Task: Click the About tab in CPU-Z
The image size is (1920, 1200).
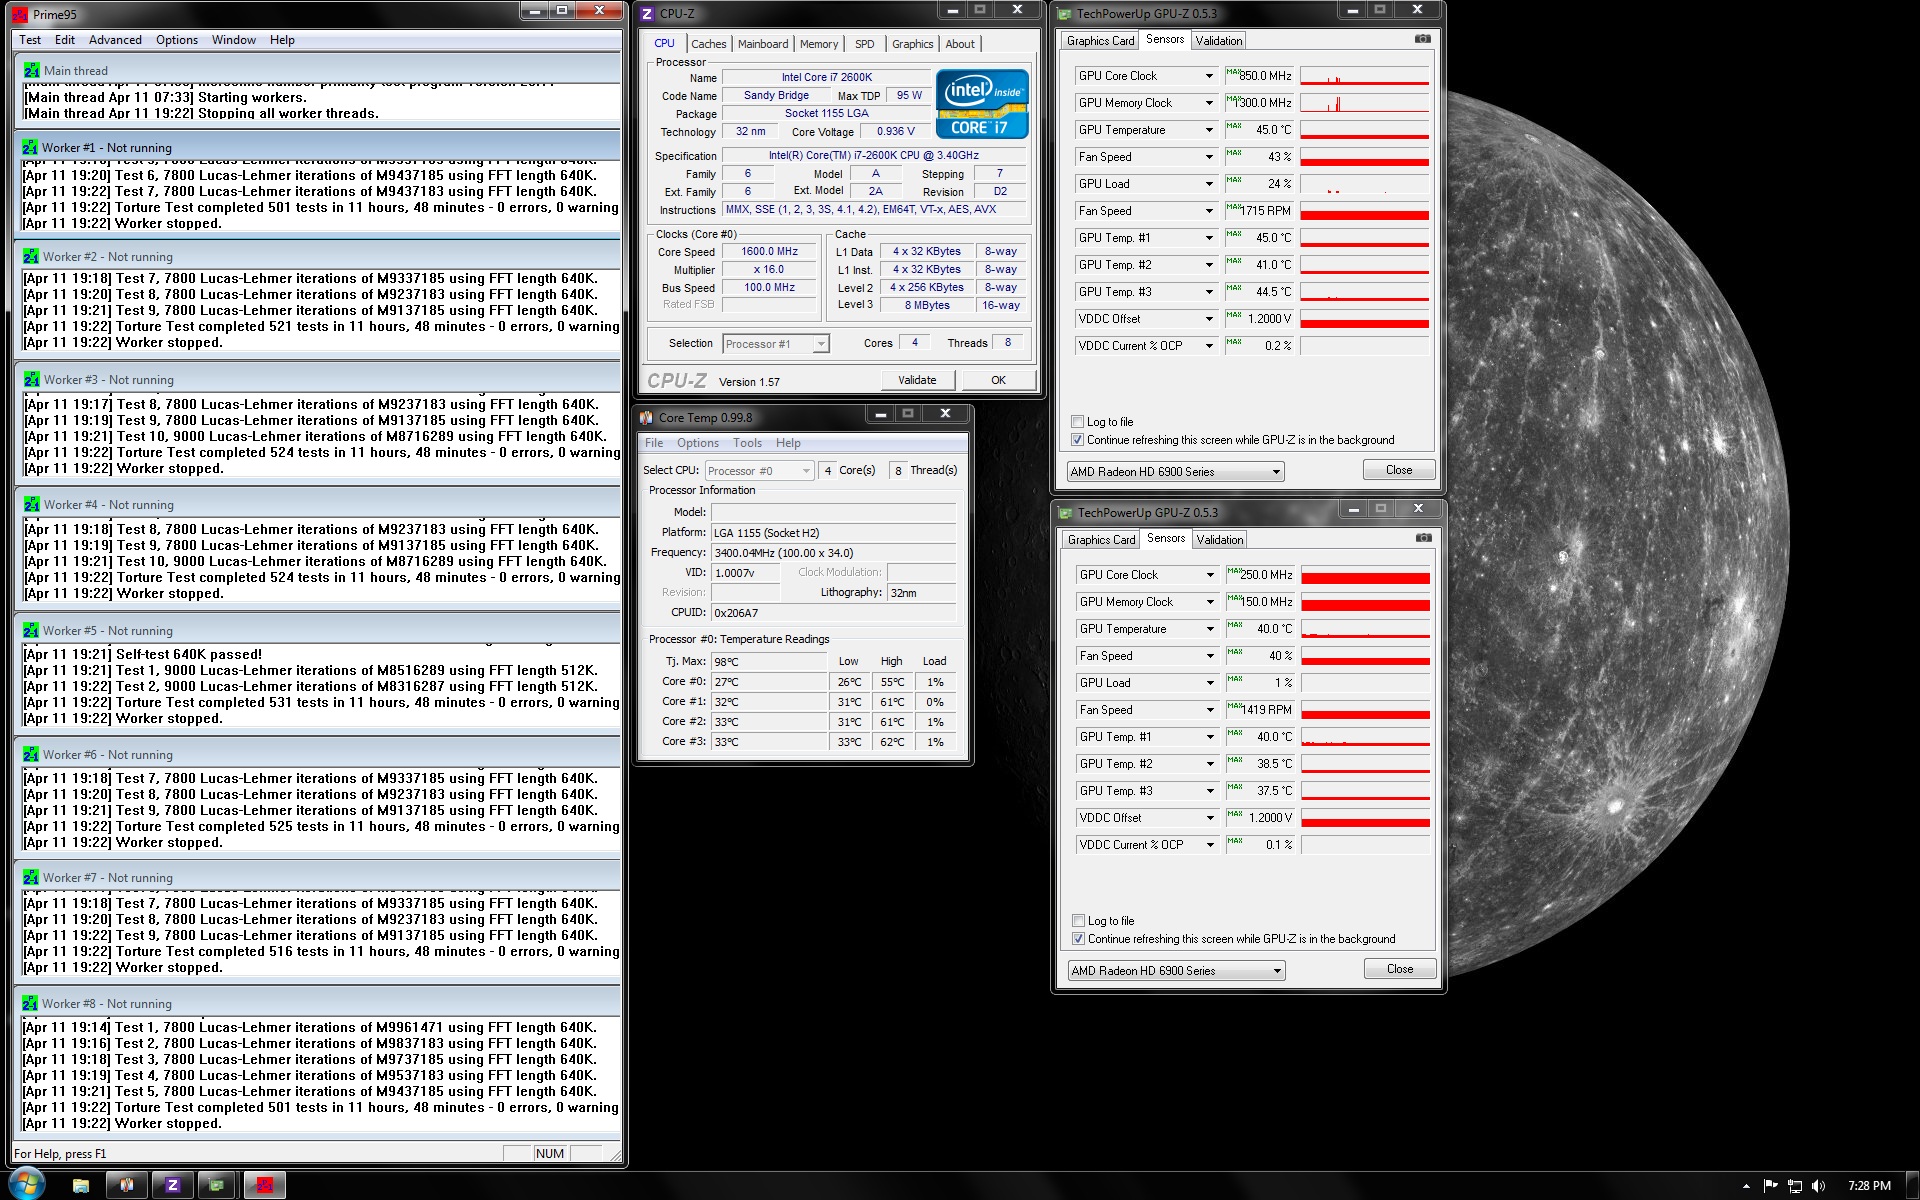Action: (x=960, y=44)
